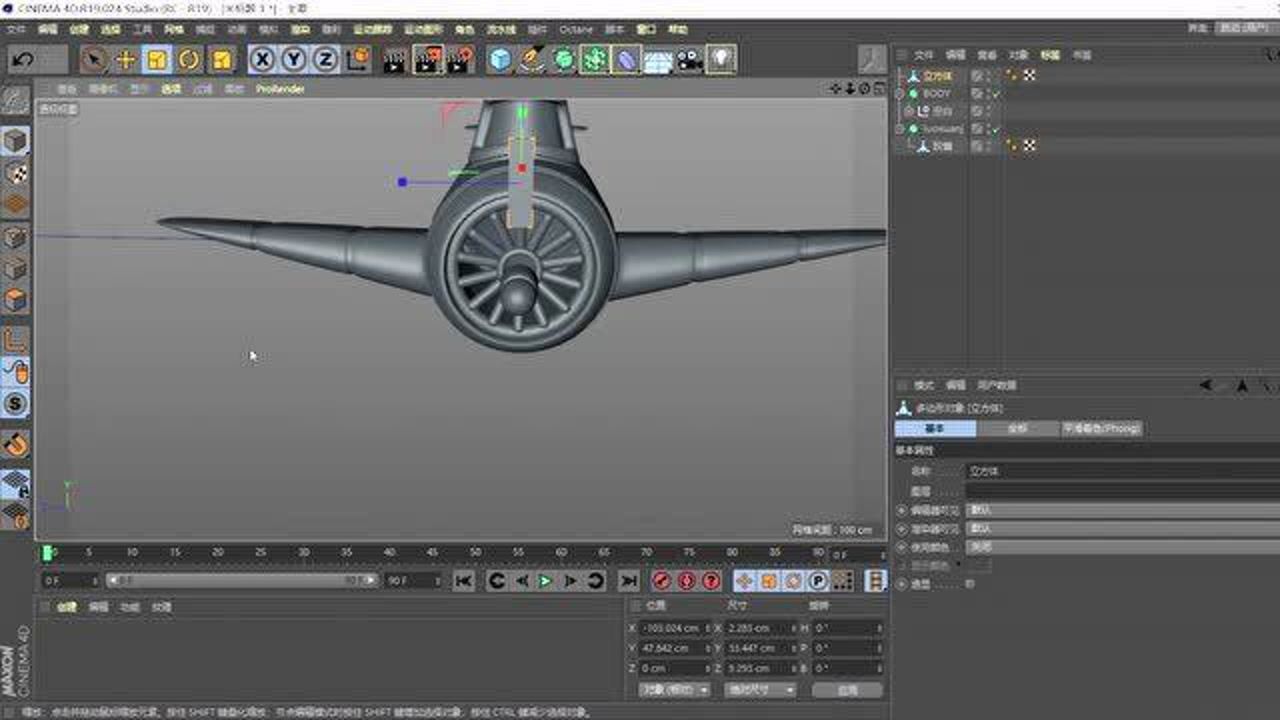Open the coordinate mode dropdown under position
Screen dimensions: 1280x720
(674, 690)
